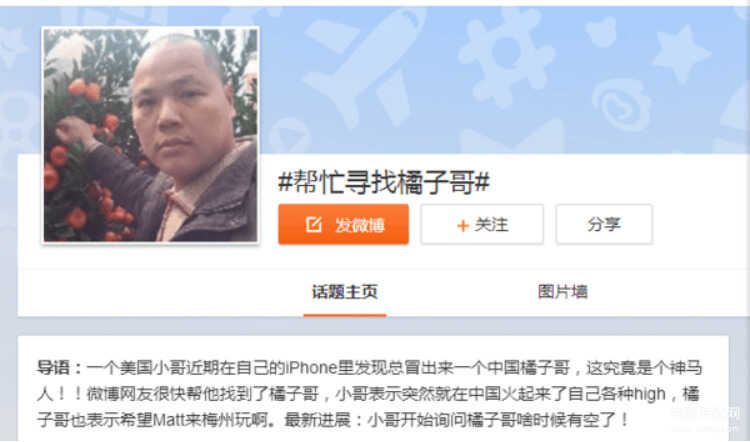Click the compose pencil icon in 发微博
The image size is (750, 442).
tap(314, 224)
